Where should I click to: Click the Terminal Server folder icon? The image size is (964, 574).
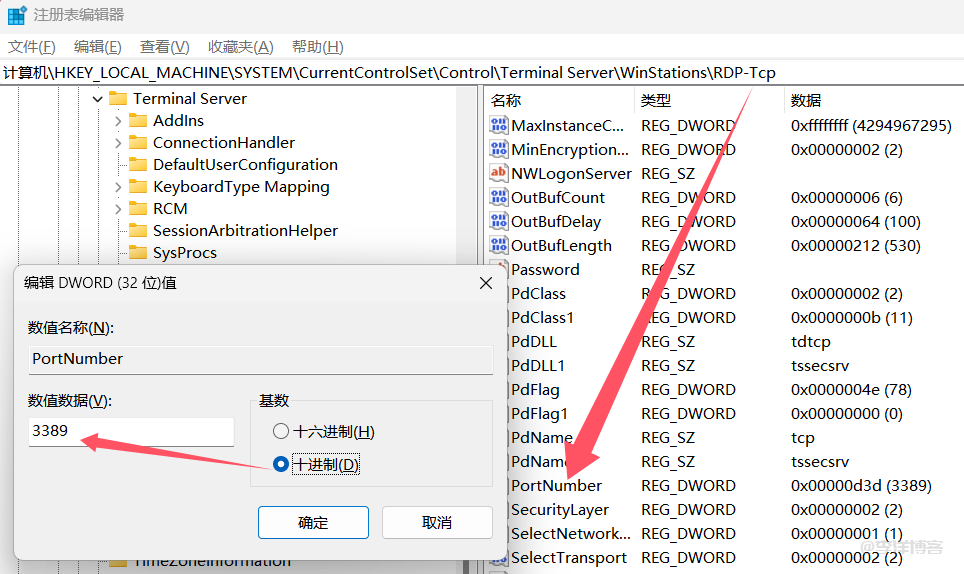click(118, 99)
